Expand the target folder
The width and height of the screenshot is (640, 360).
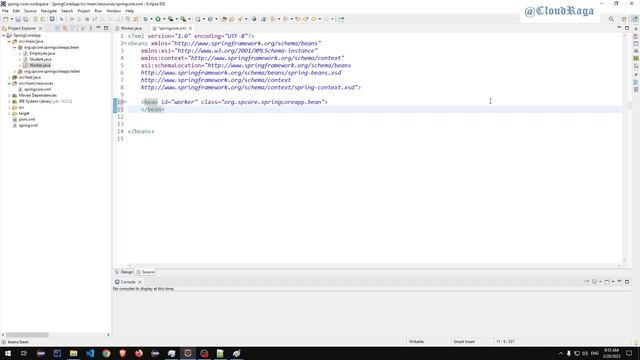pyautogui.click(x=9, y=113)
